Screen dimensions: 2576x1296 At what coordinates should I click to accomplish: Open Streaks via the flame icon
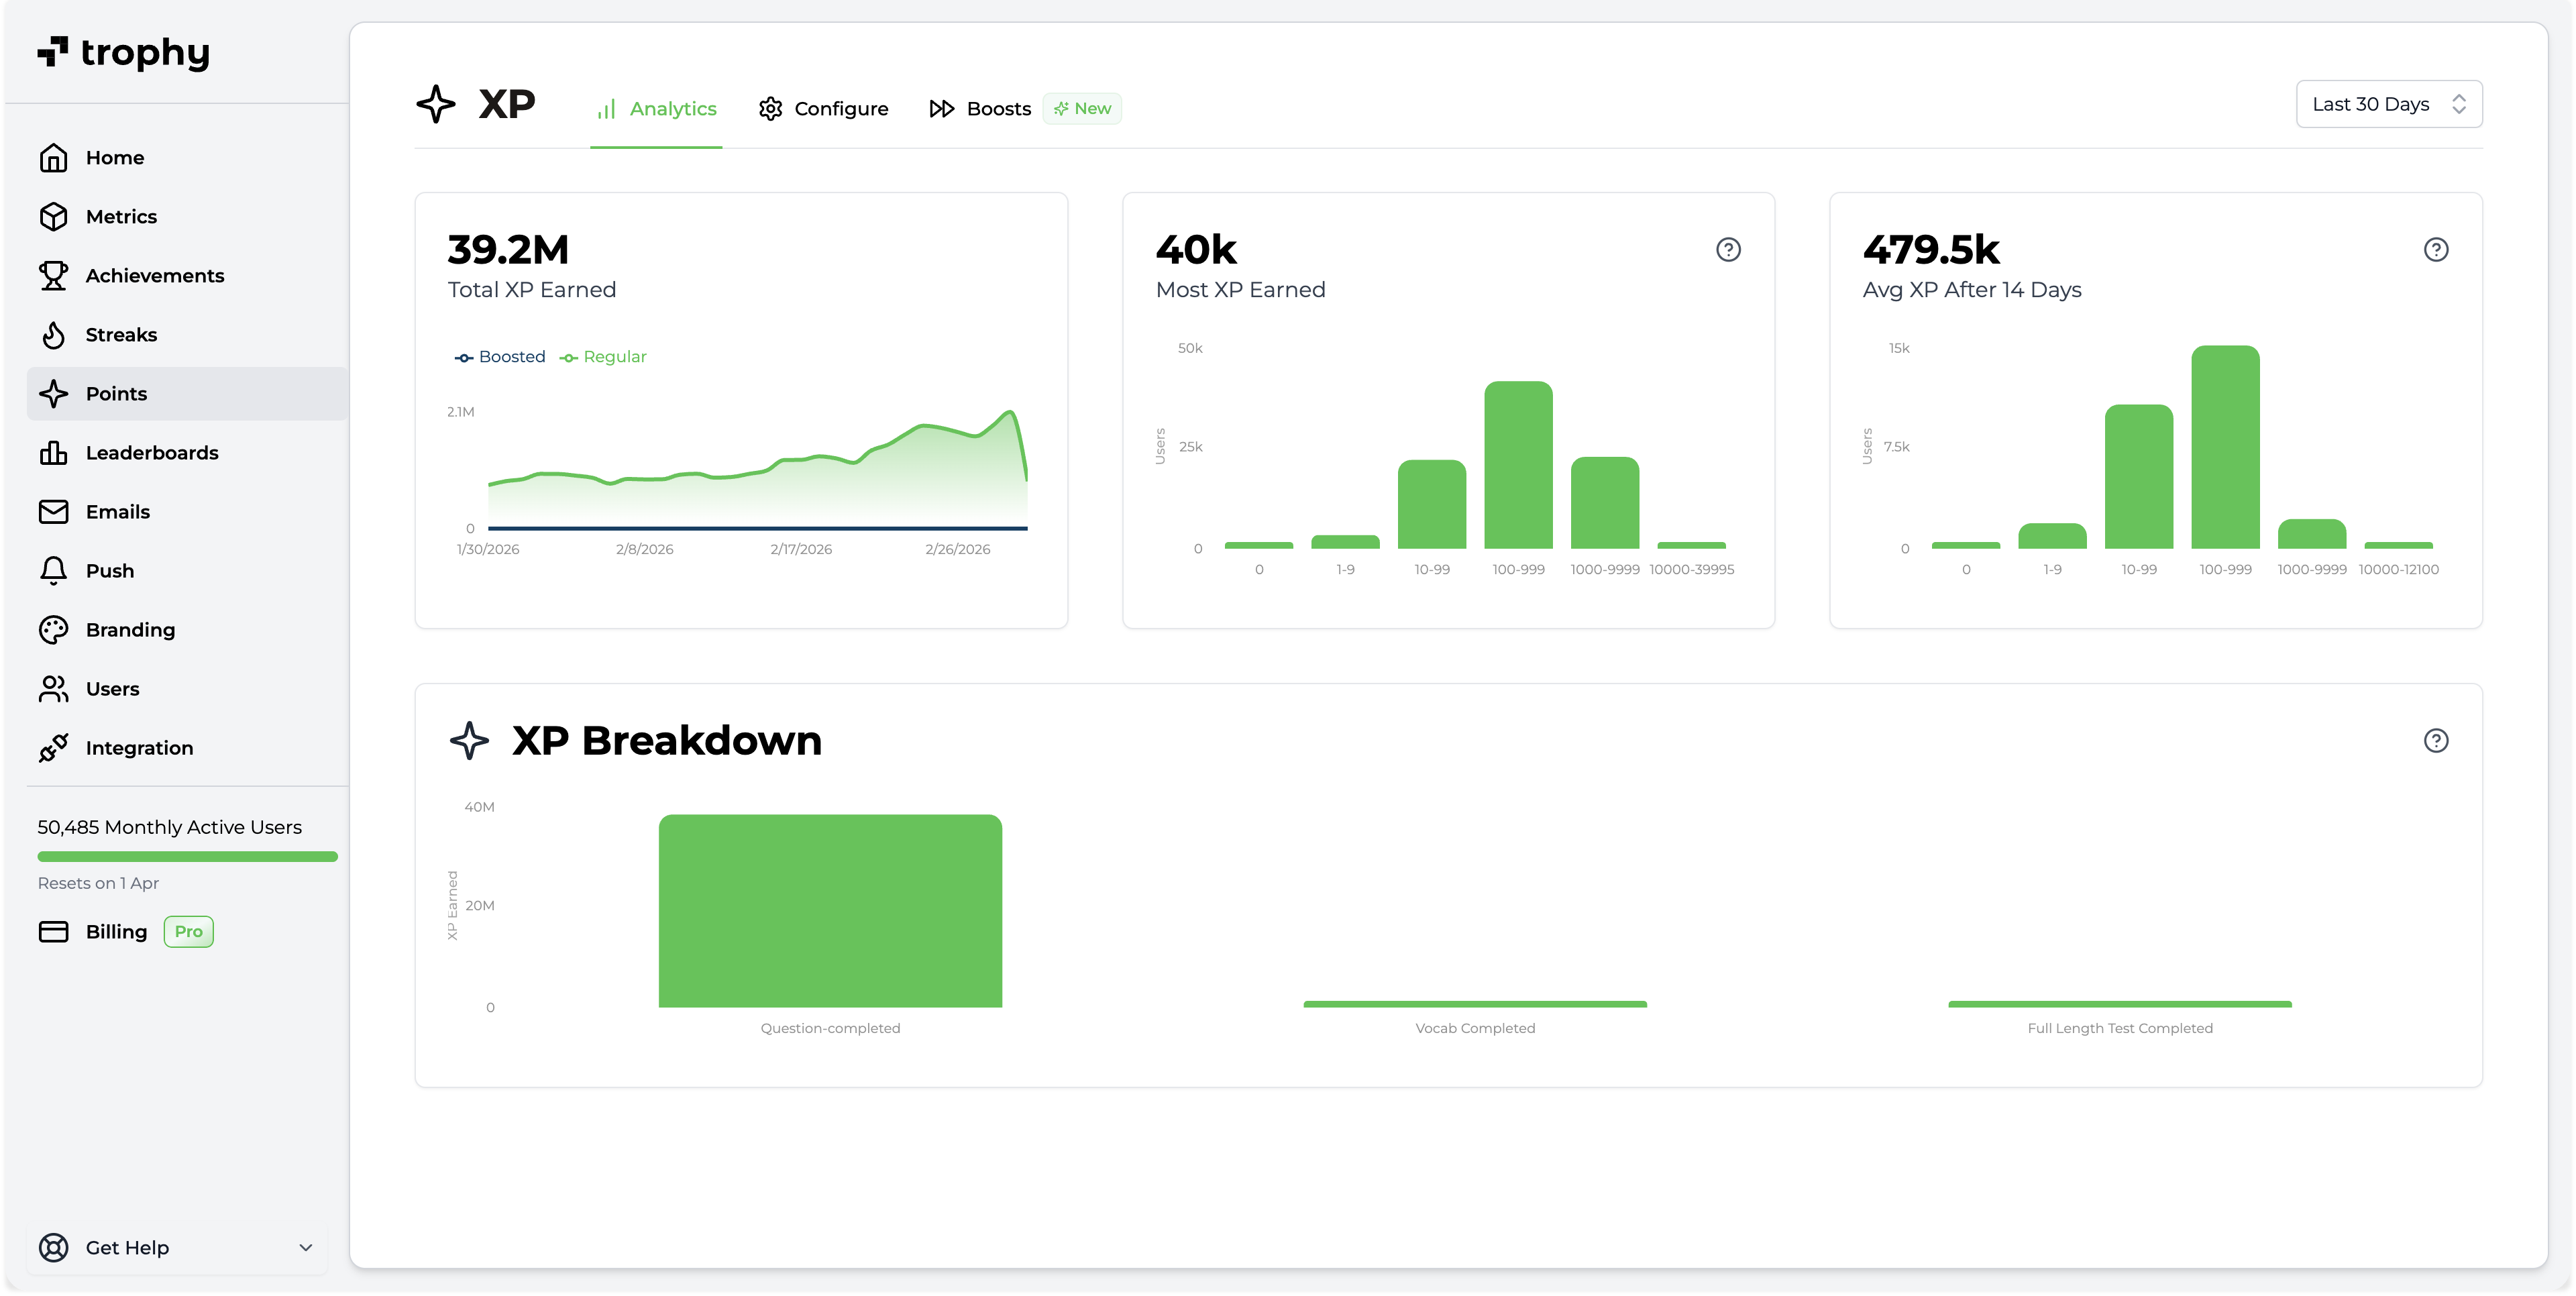[53, 334]
